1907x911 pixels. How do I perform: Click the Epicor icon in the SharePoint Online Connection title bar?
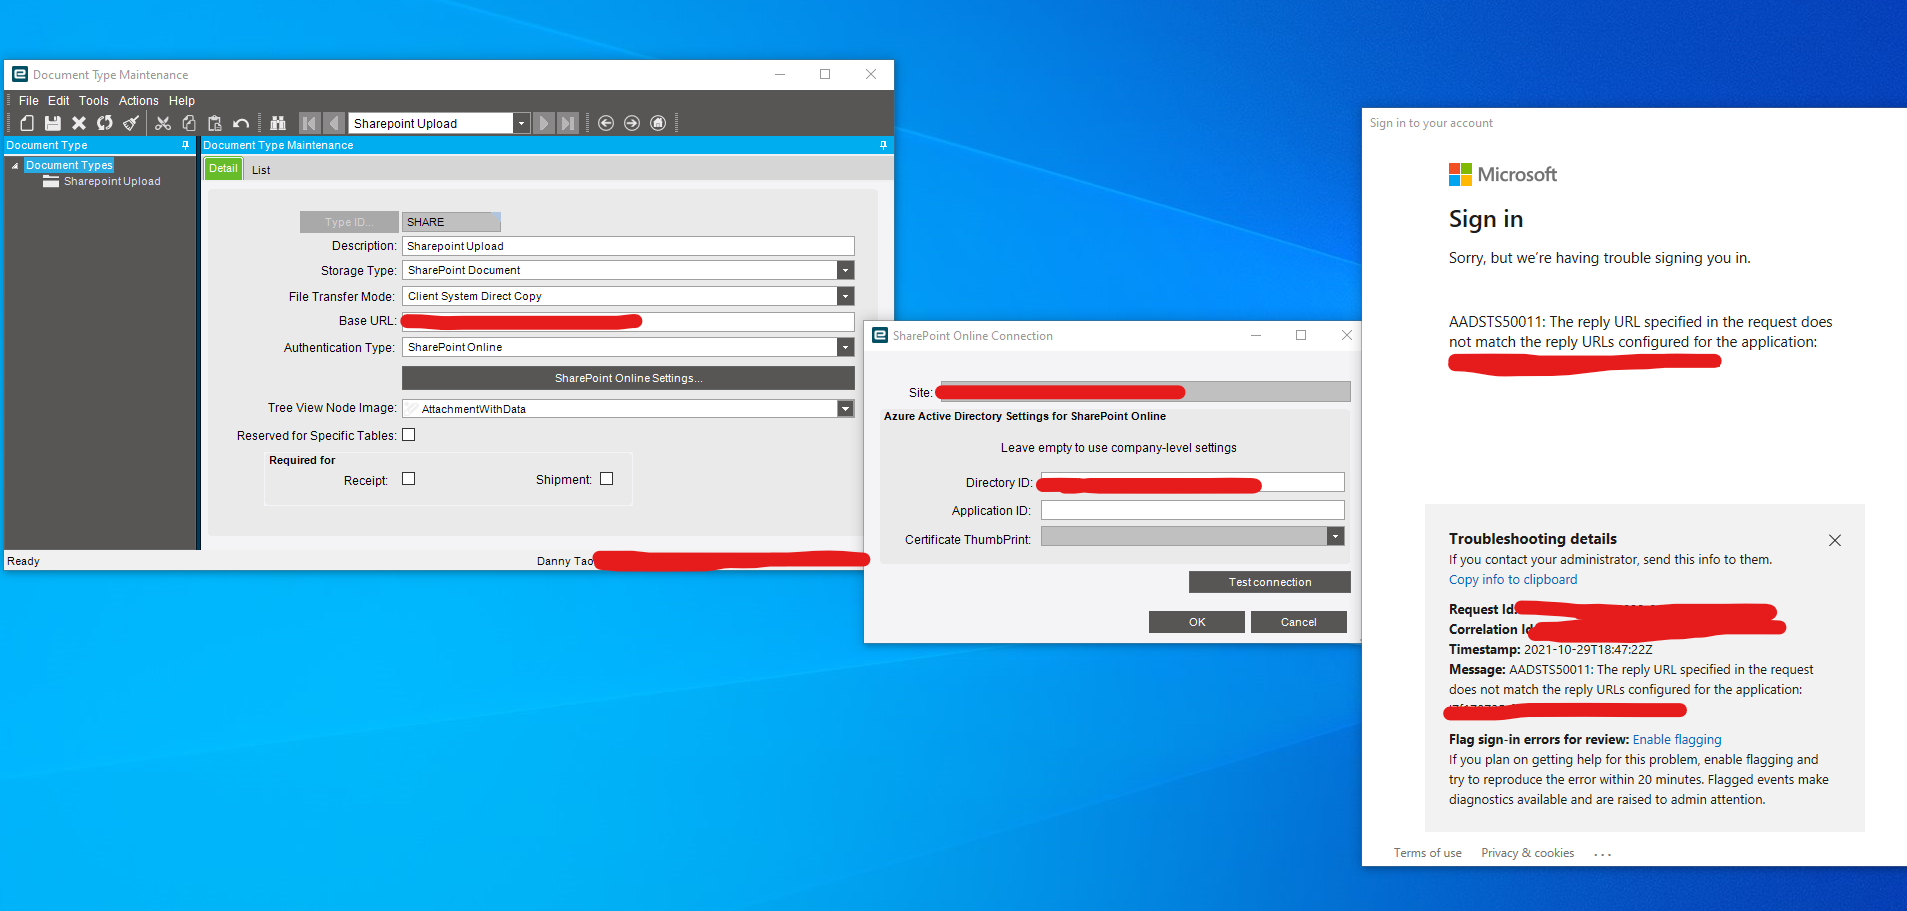click(880, 335)
